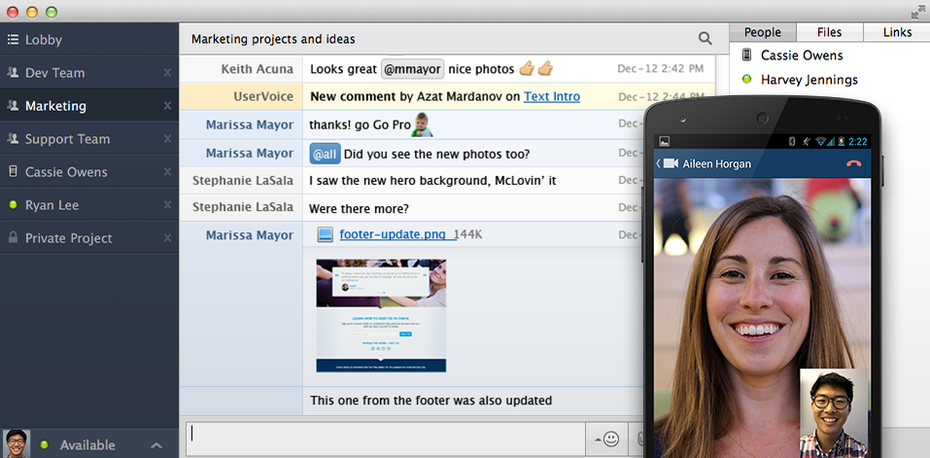Close the Support Team room
The width and height of the screenshot is (930, 458).
coord(167,139)
